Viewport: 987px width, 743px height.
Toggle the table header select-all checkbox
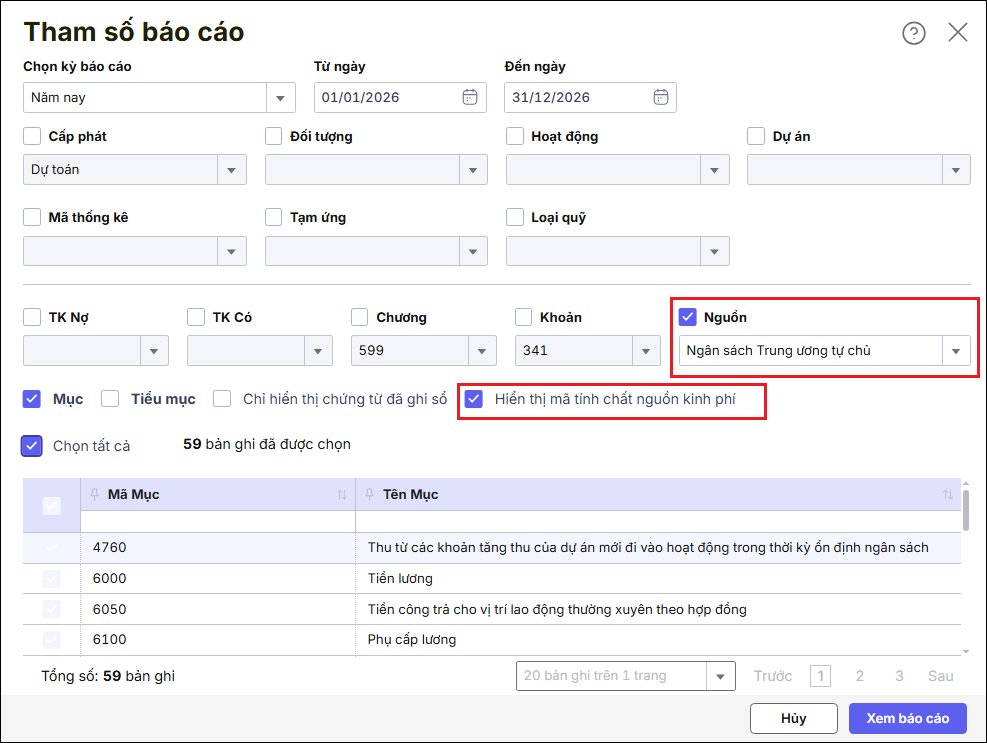tap(52, 506)
